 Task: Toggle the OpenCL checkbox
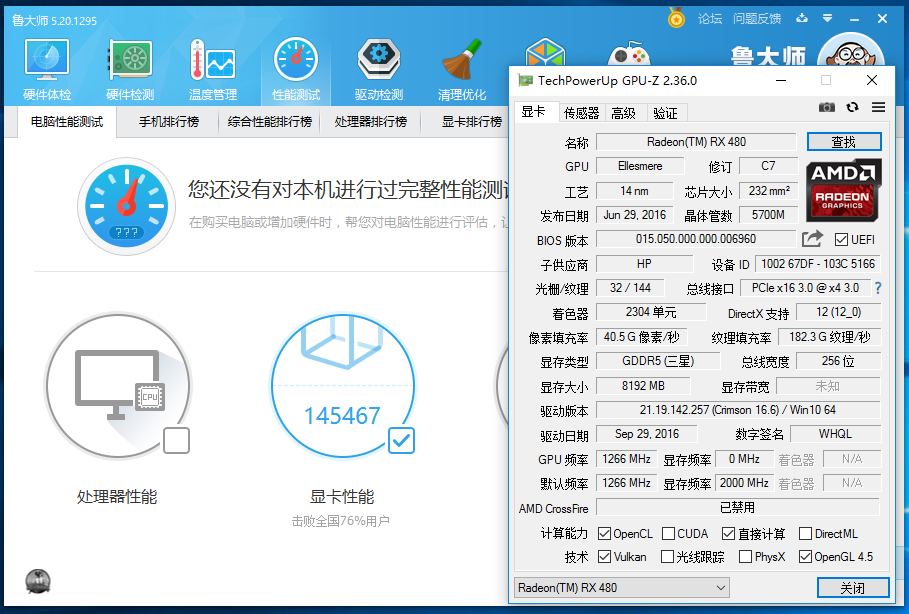[x=605, y=533]
